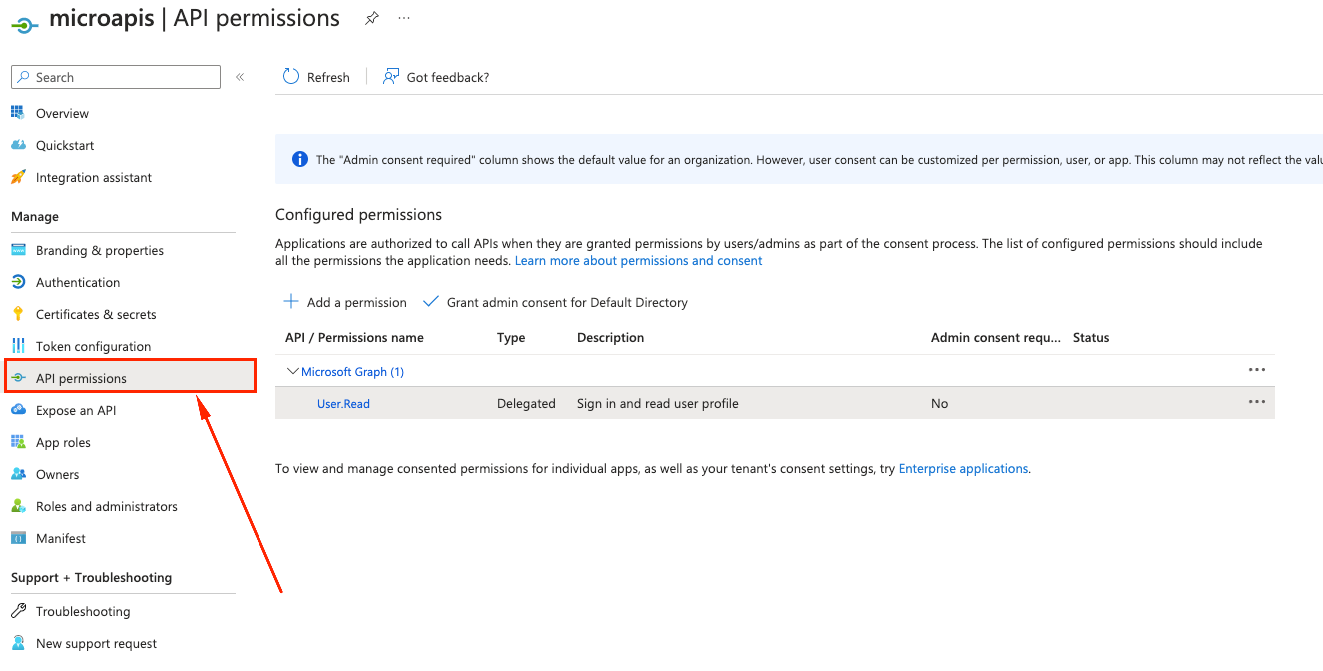The height and width of the screenshot is (671, 1323).
Task: Collapse the sidebar with the double-chevron icon
Action: tap(240, 77)
